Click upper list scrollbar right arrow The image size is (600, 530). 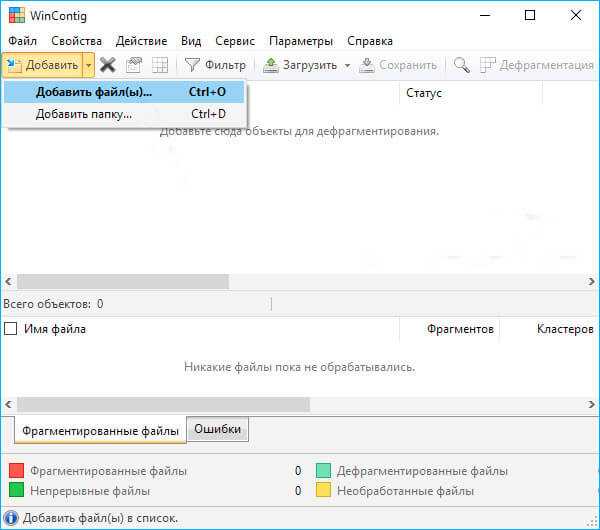click(x=591, y=282)
